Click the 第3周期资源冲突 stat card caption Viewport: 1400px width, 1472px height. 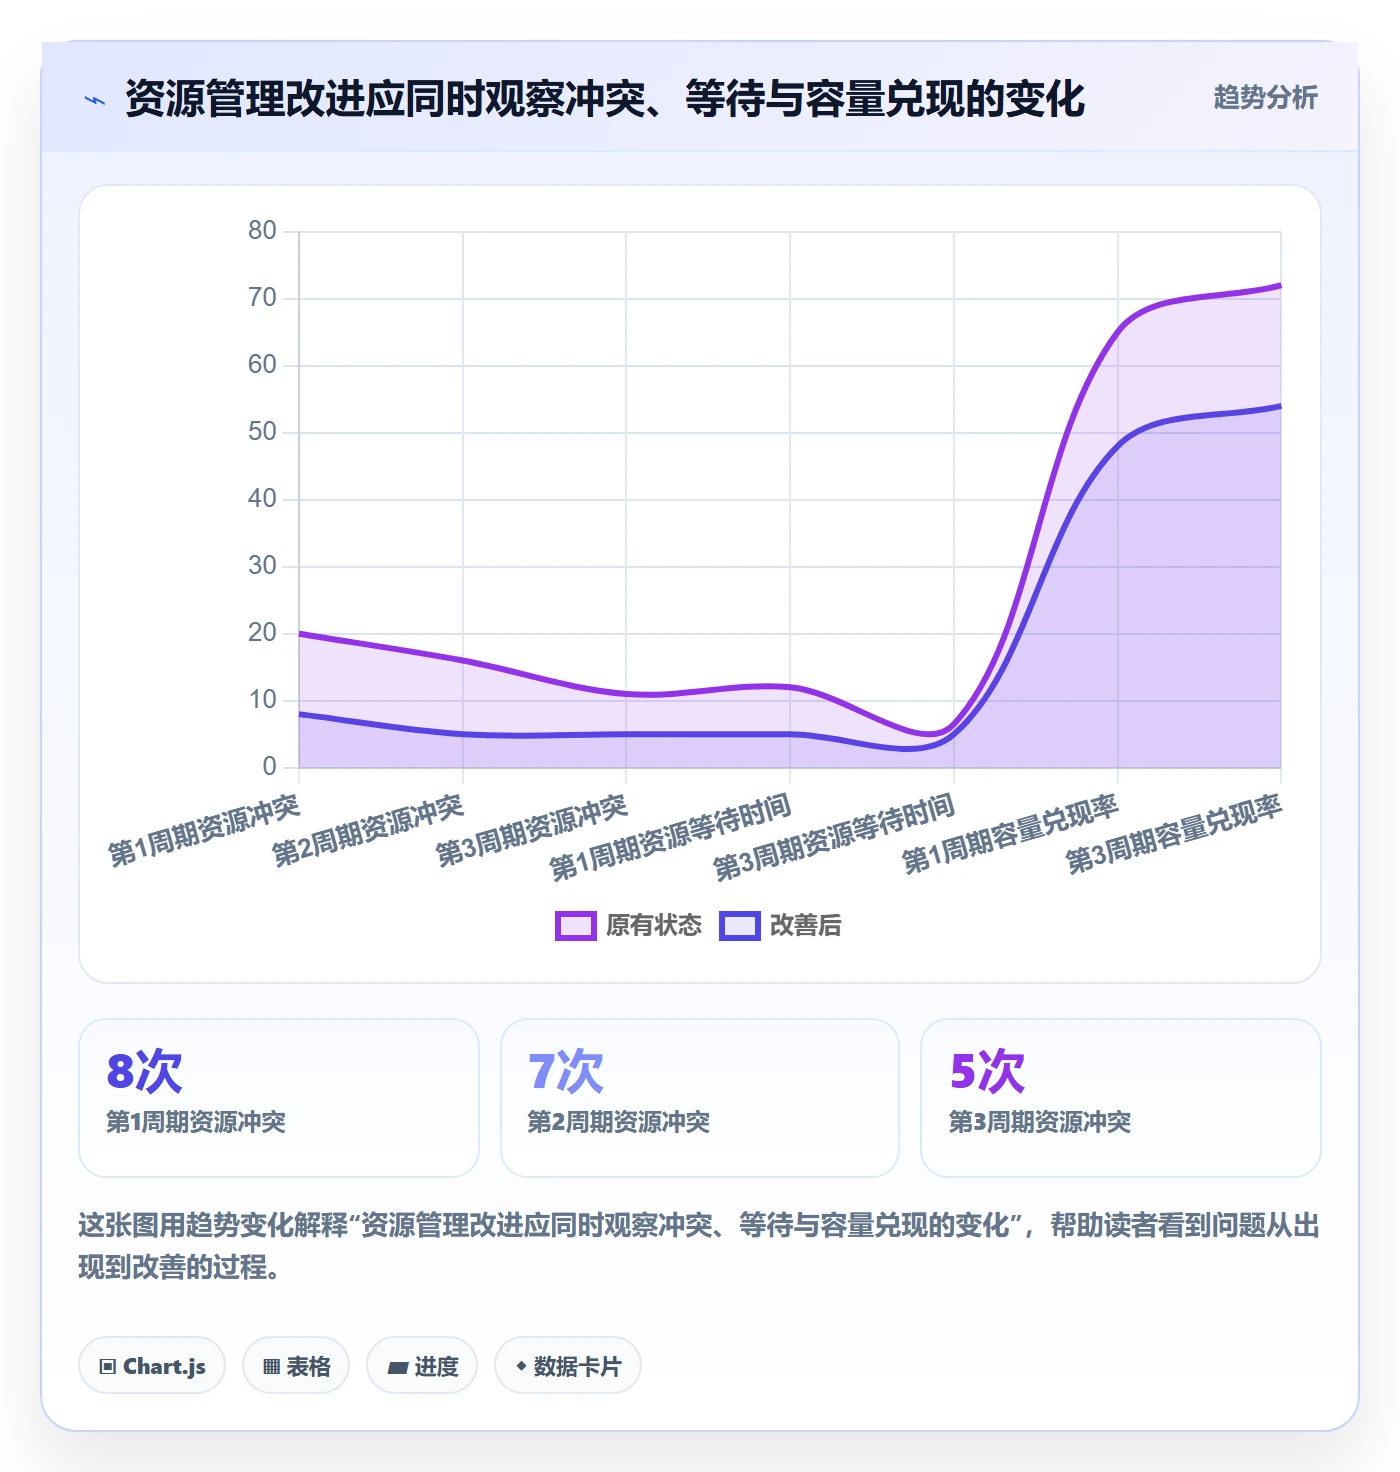[x=1039, y=1122]
